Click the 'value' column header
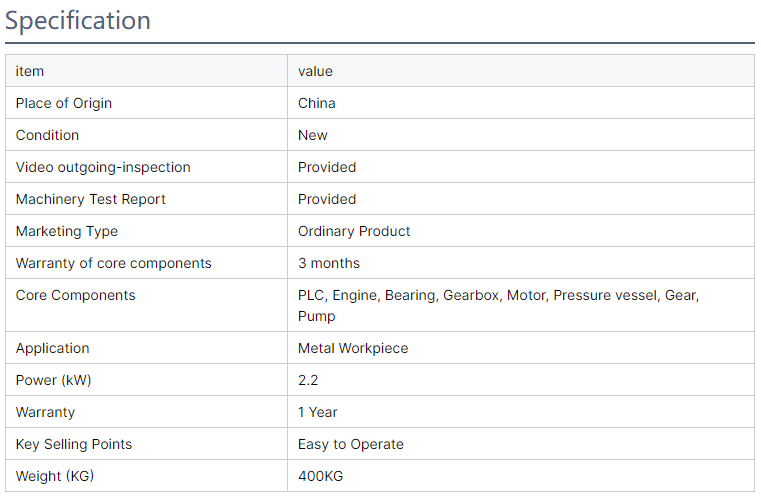This screenshot has height=503, width=761. click(x=315, y=71)
